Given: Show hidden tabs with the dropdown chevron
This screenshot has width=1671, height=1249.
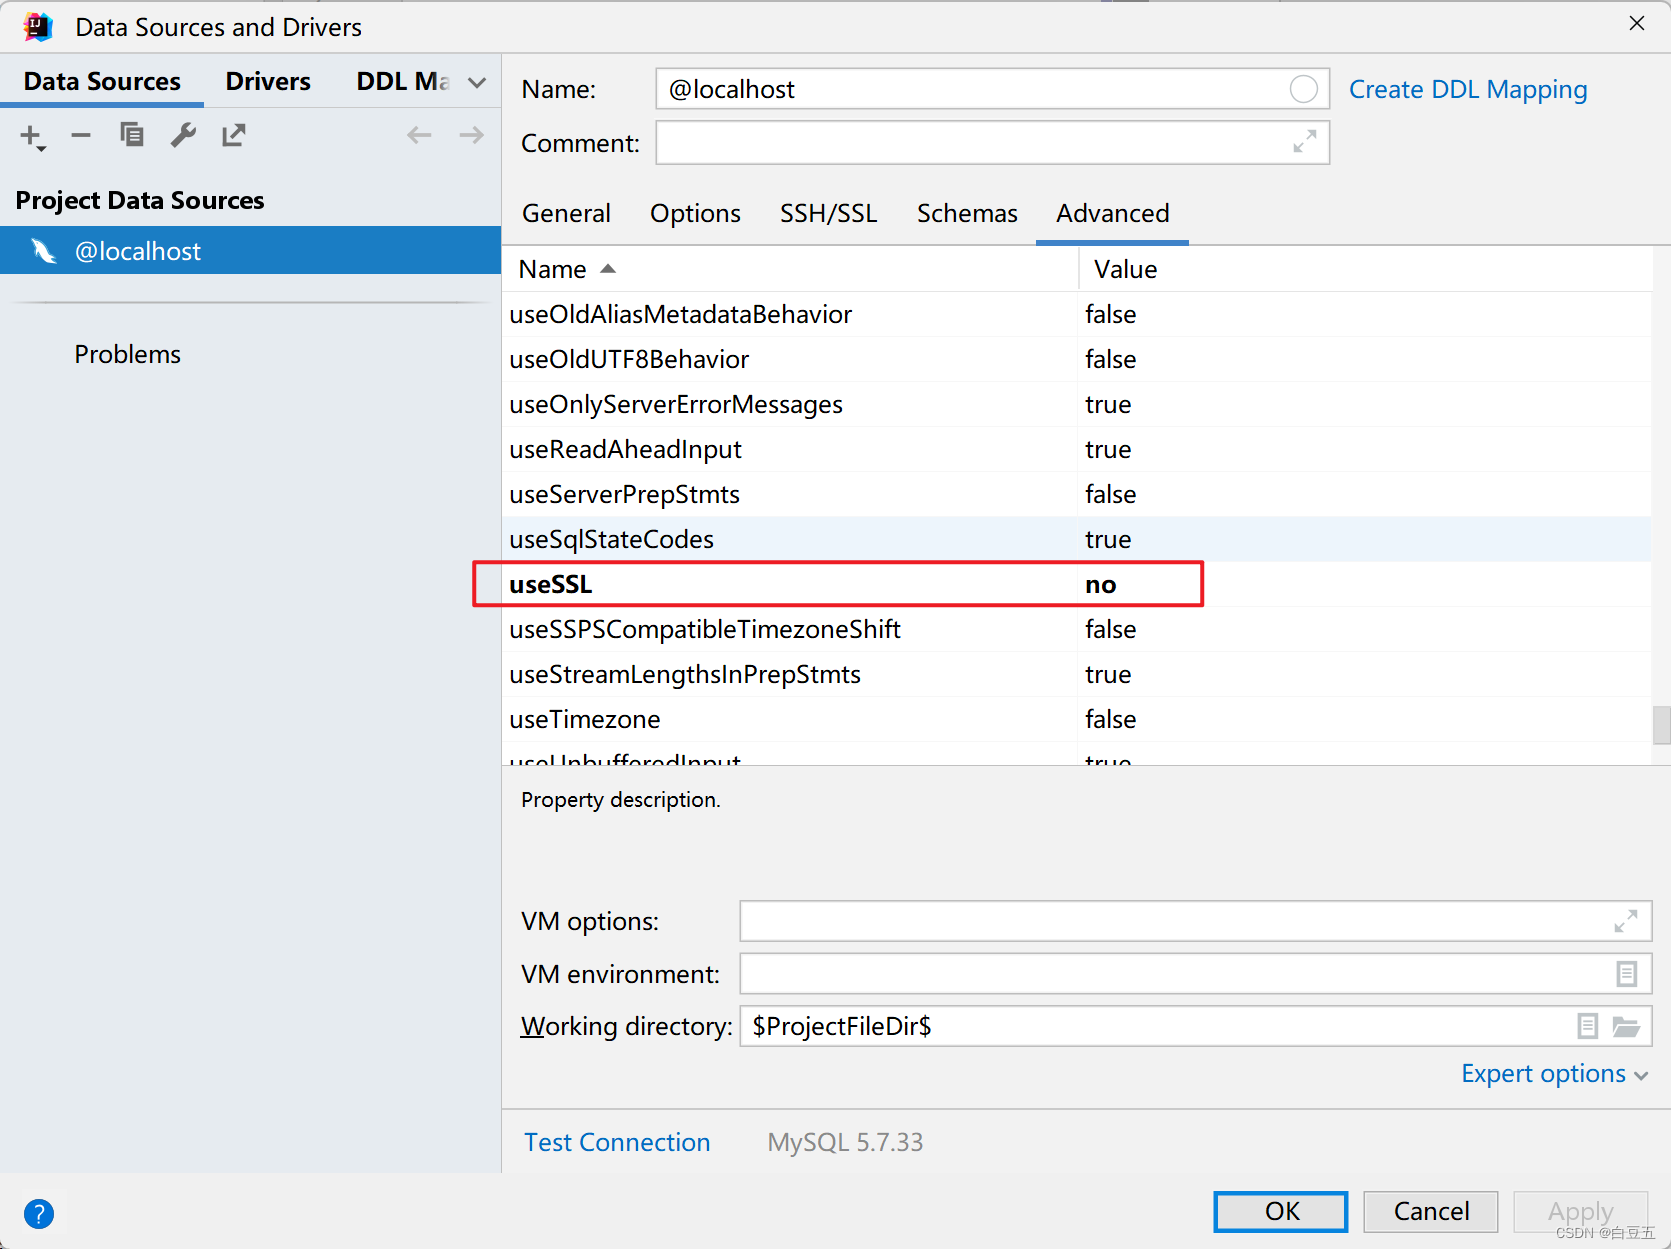Looking at the screenshot, I should [x=477, y=82].
